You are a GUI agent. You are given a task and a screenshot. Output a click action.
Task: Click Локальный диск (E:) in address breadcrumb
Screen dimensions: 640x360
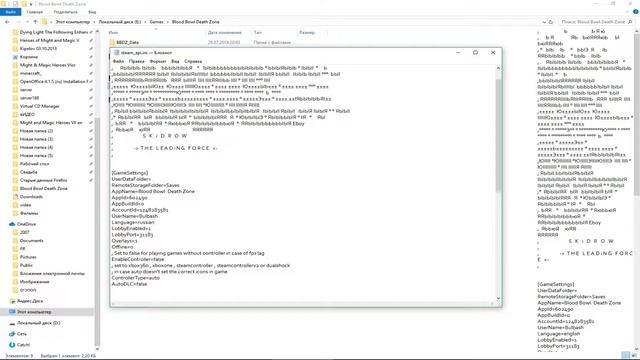(120, 22)
